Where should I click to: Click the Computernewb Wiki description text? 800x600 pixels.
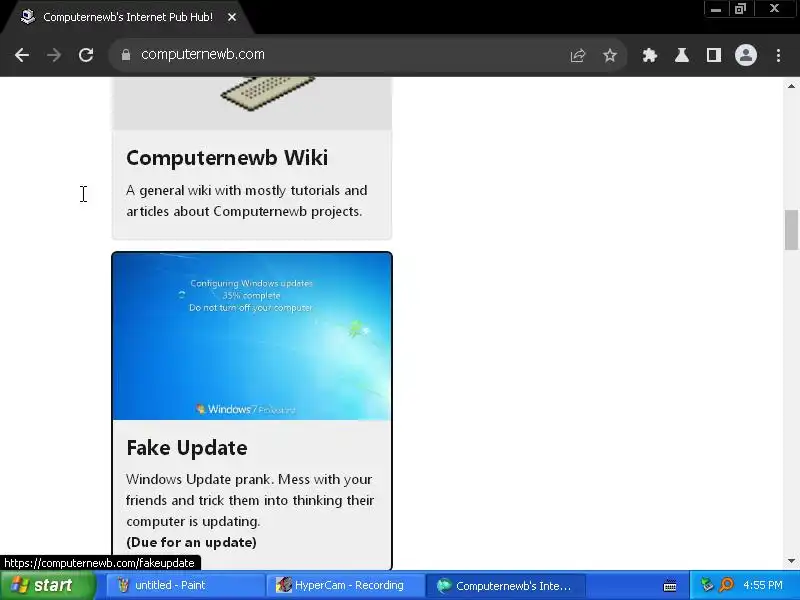click(x=246, y=201)
